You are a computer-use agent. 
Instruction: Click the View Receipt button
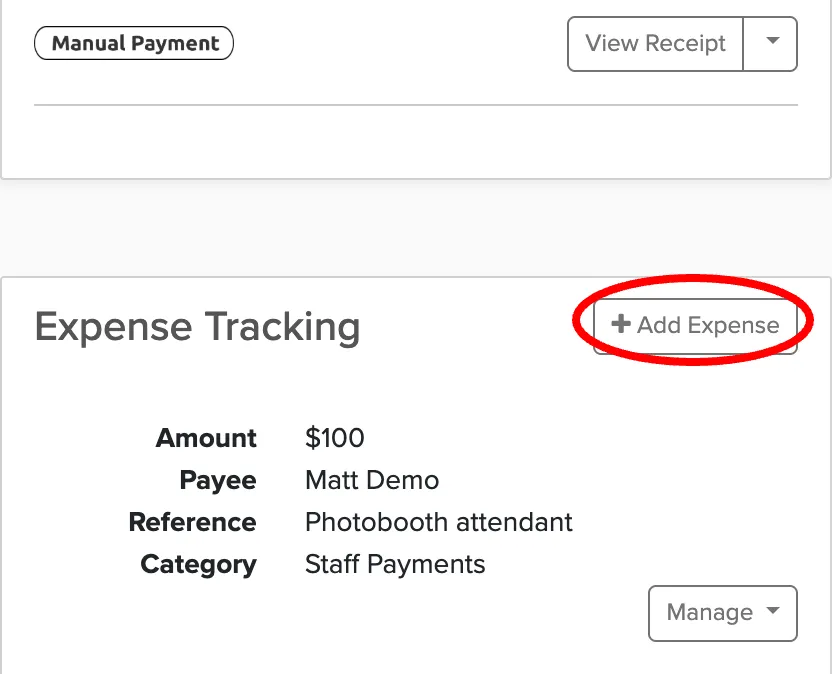pos(655,44)
